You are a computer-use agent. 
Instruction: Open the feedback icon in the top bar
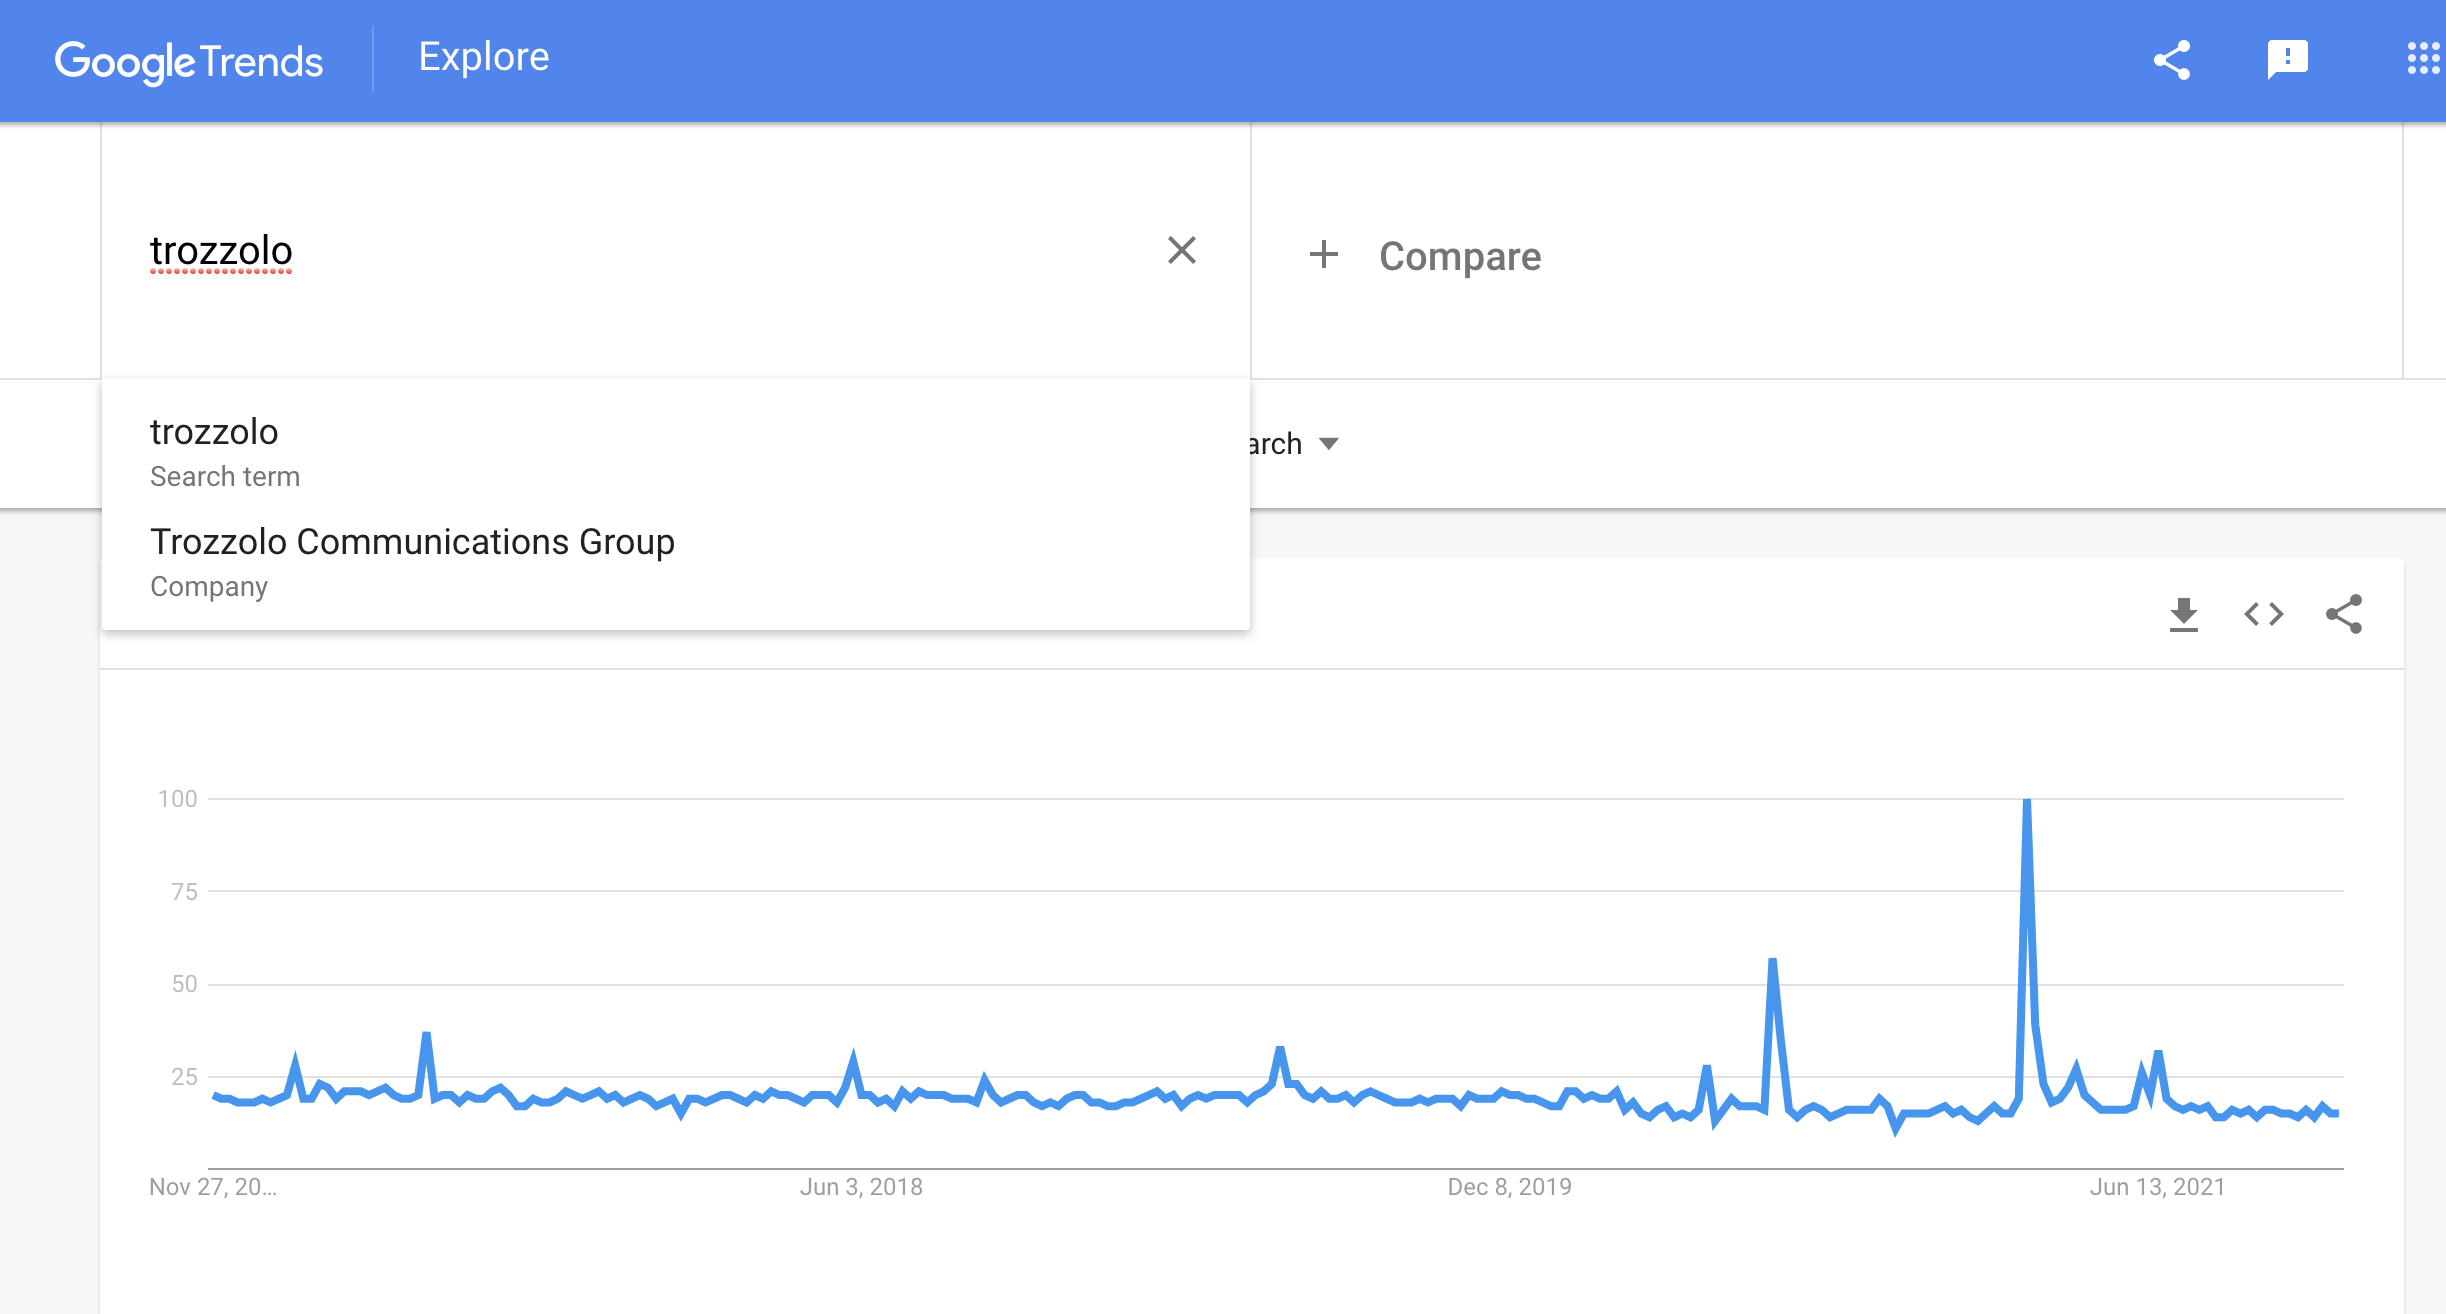pyautogui.click(x=2287, y=60)
